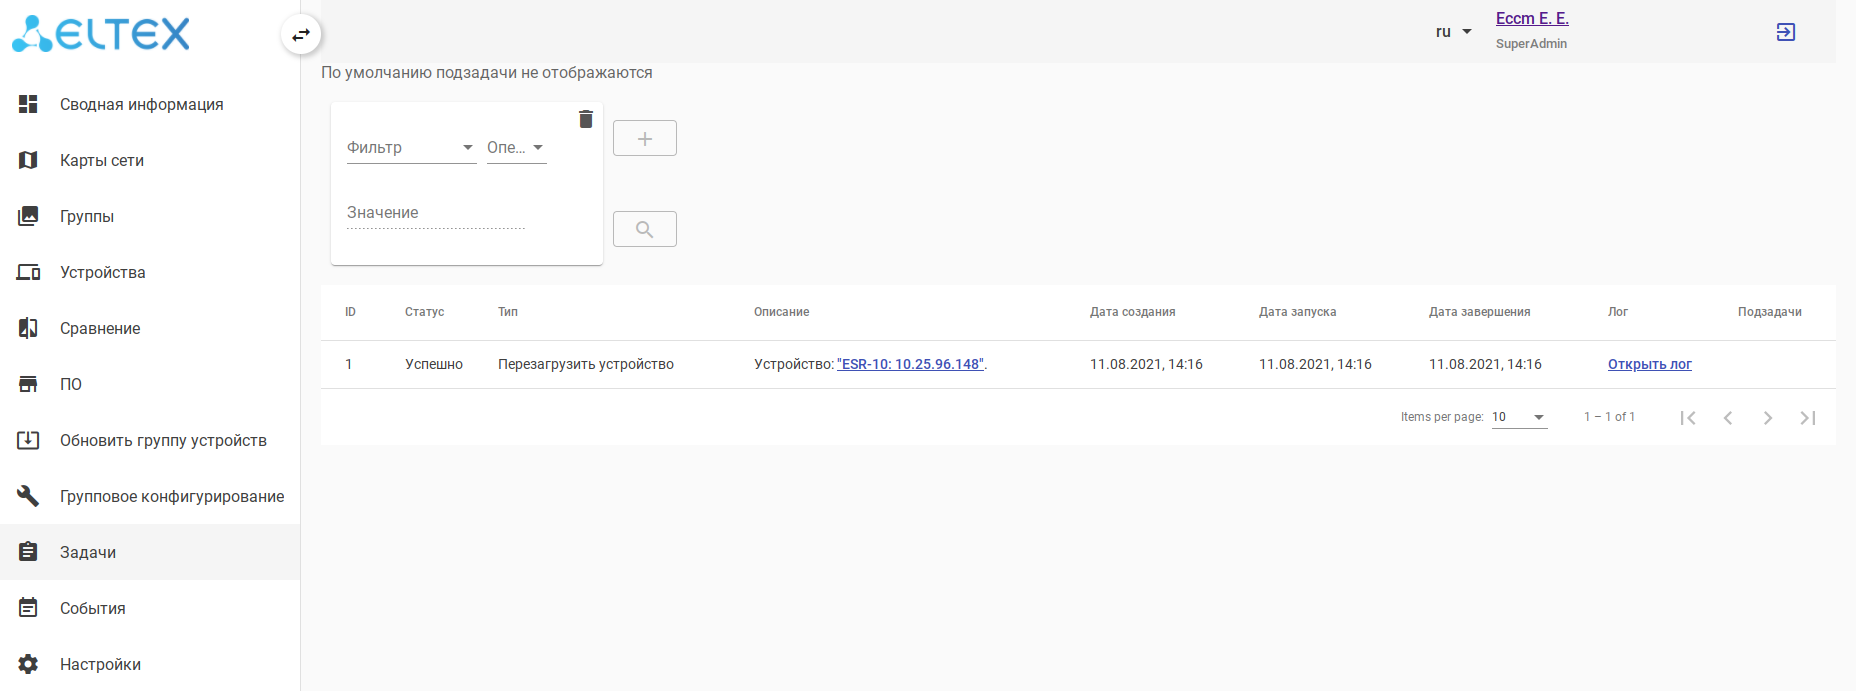Viewport: 1856px width, 691px height.
Task: Click the sidebar collapse arrows icon
Action: click(301, 35)
